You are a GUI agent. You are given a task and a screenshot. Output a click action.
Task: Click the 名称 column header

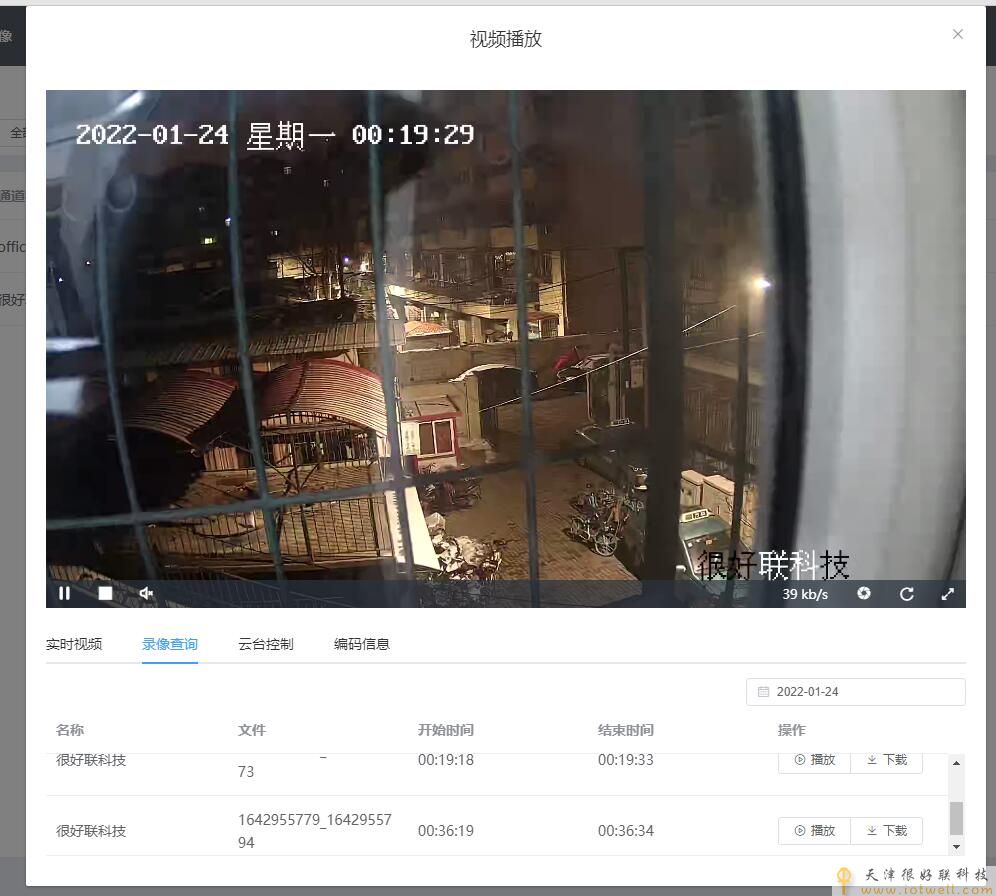(70, 730)
